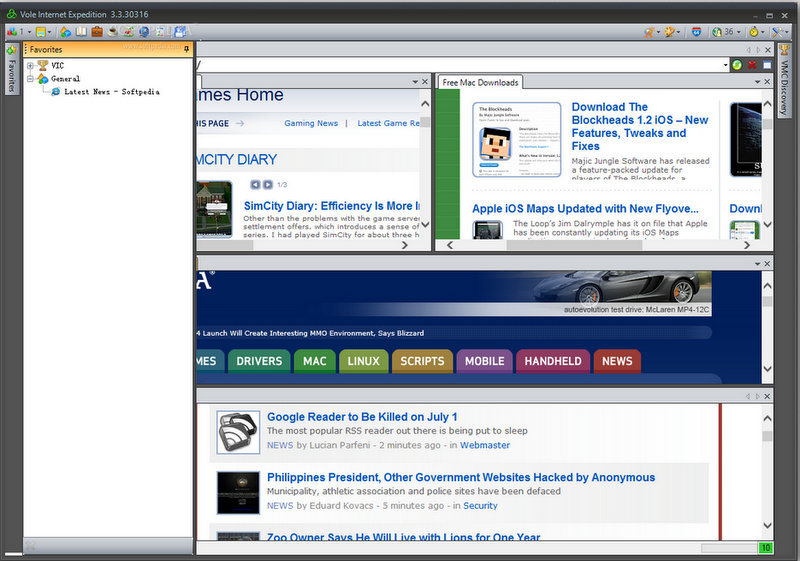Viewport: 800px width, 561px height.
Task: Click the colored shapes toolbar icon
Action: click(65, 32)
